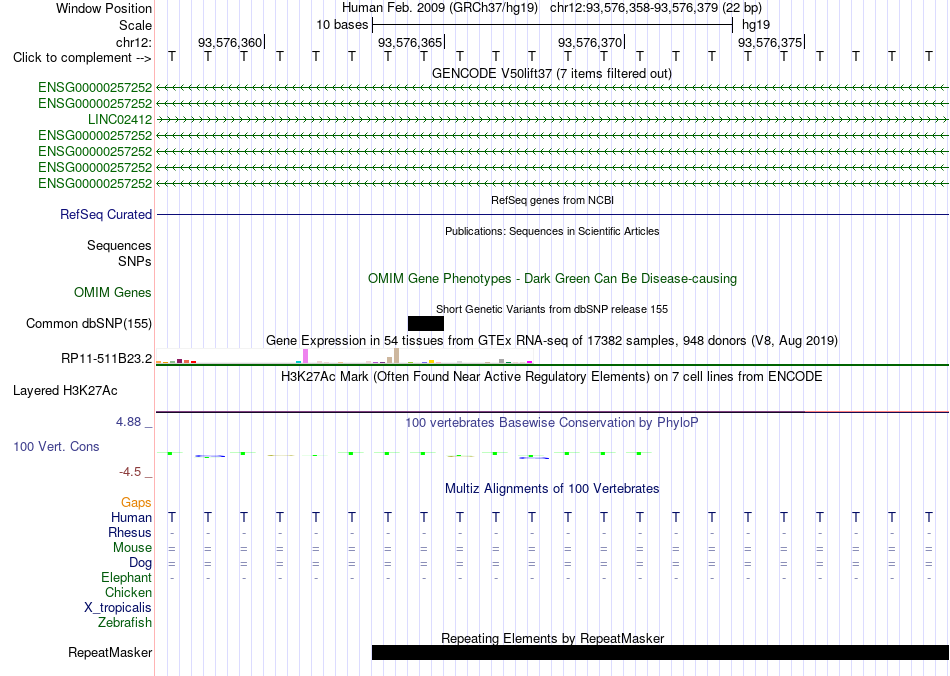Click the 'RefSeq genes from NCBI' track title
The width and height of the screenshot is (950, 676).
553,200
